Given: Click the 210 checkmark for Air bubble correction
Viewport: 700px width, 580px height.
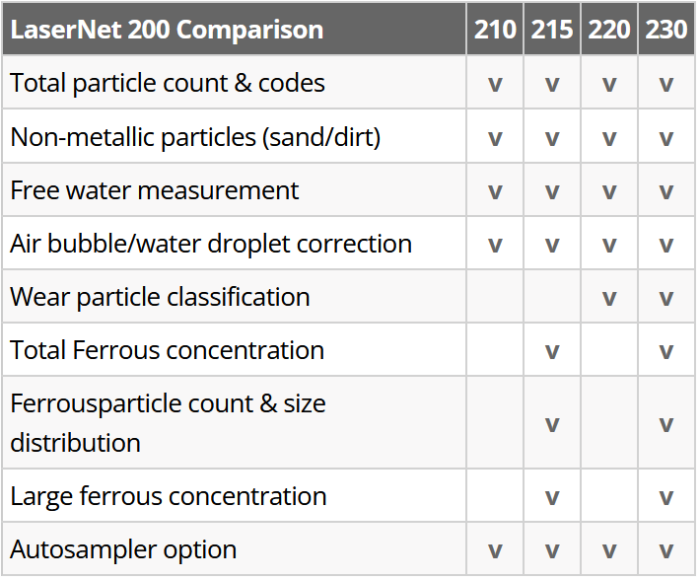Looking at the screenshot, I should 495,245.
